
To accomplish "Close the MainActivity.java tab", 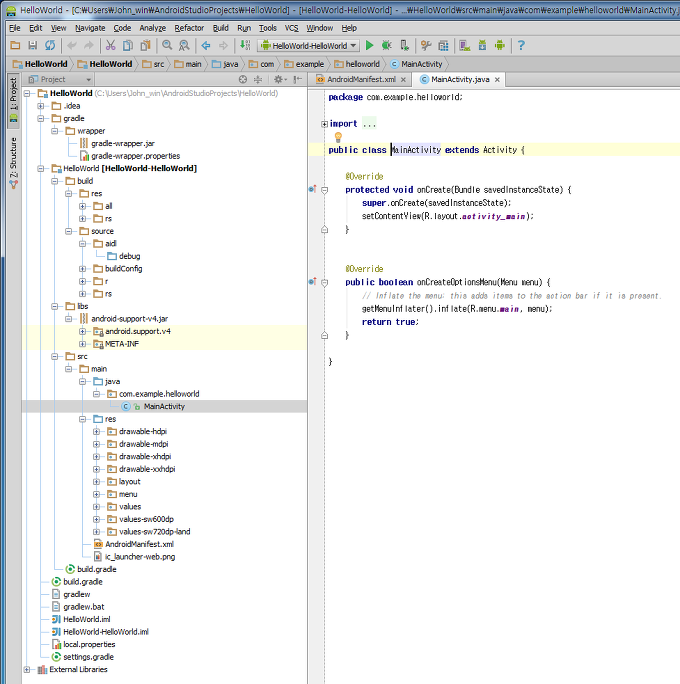I will point(497,80).
